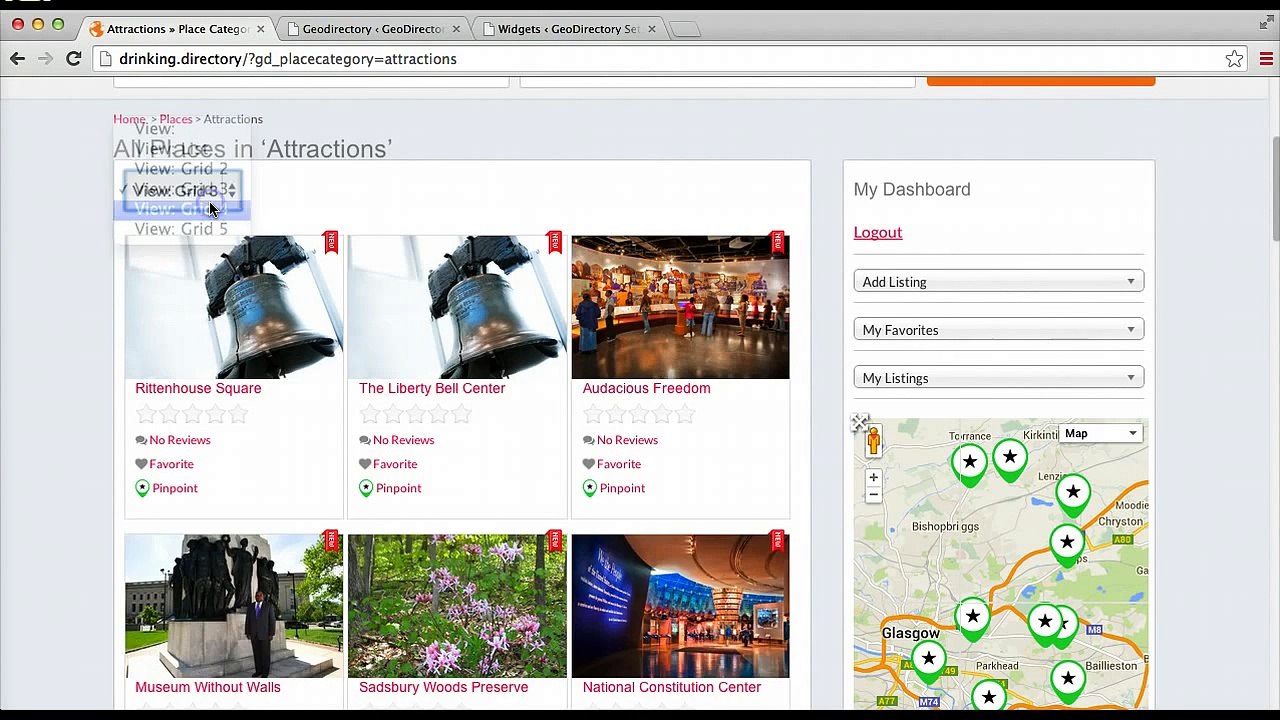Open the Chrome menu icon
Image resolution: width=1280 pixels, height=720 pixels.
point(1266,59)
